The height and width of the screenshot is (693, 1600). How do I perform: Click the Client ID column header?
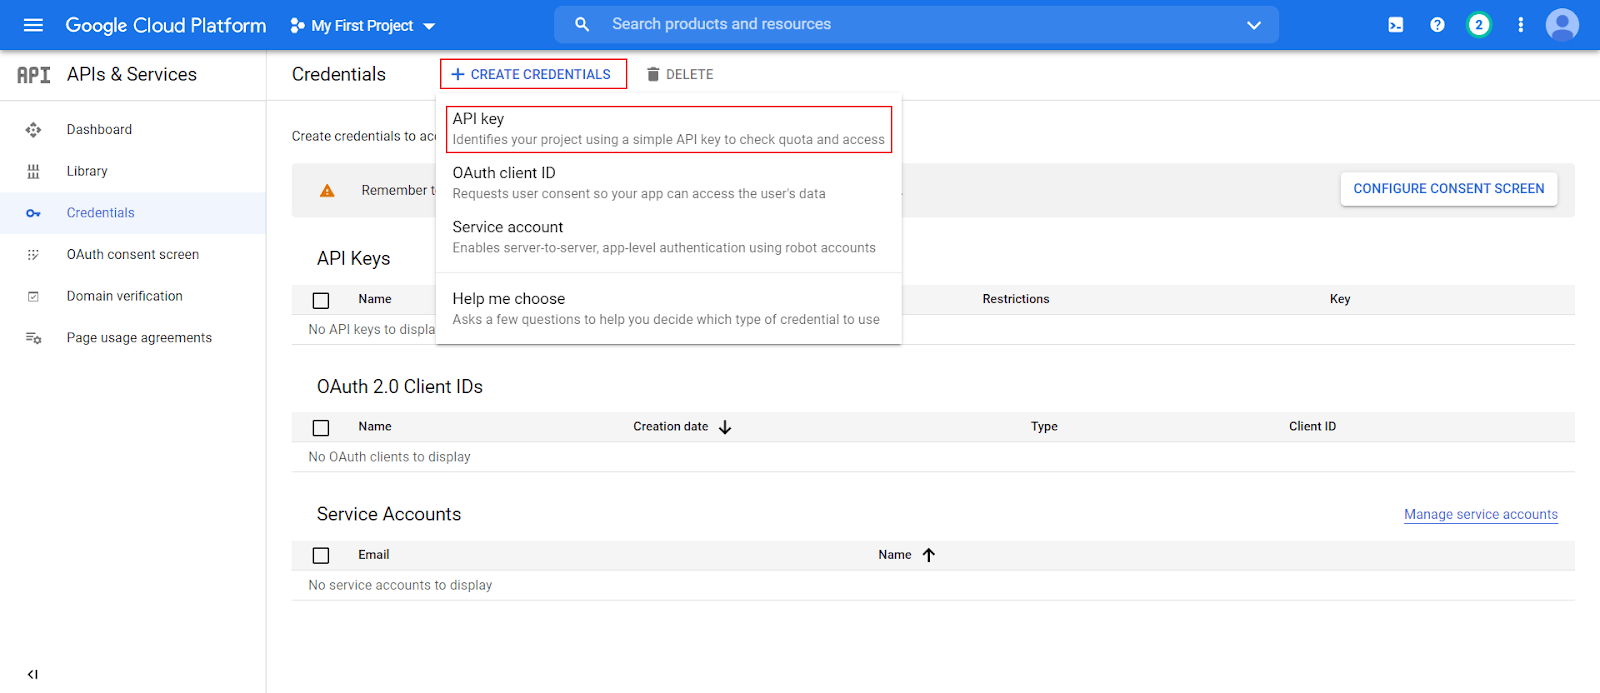click(x=1312, y=427)
